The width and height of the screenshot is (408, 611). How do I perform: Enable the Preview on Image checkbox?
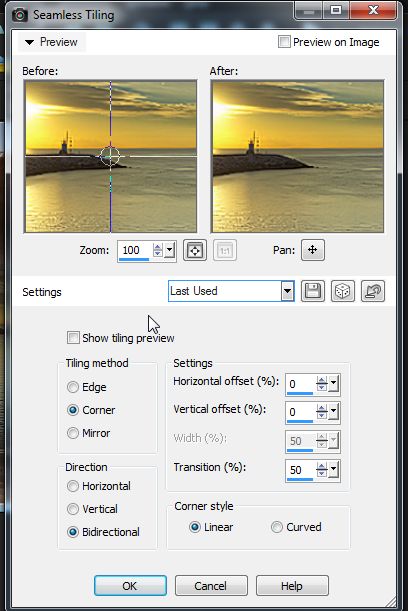click(x=284, y=42)
